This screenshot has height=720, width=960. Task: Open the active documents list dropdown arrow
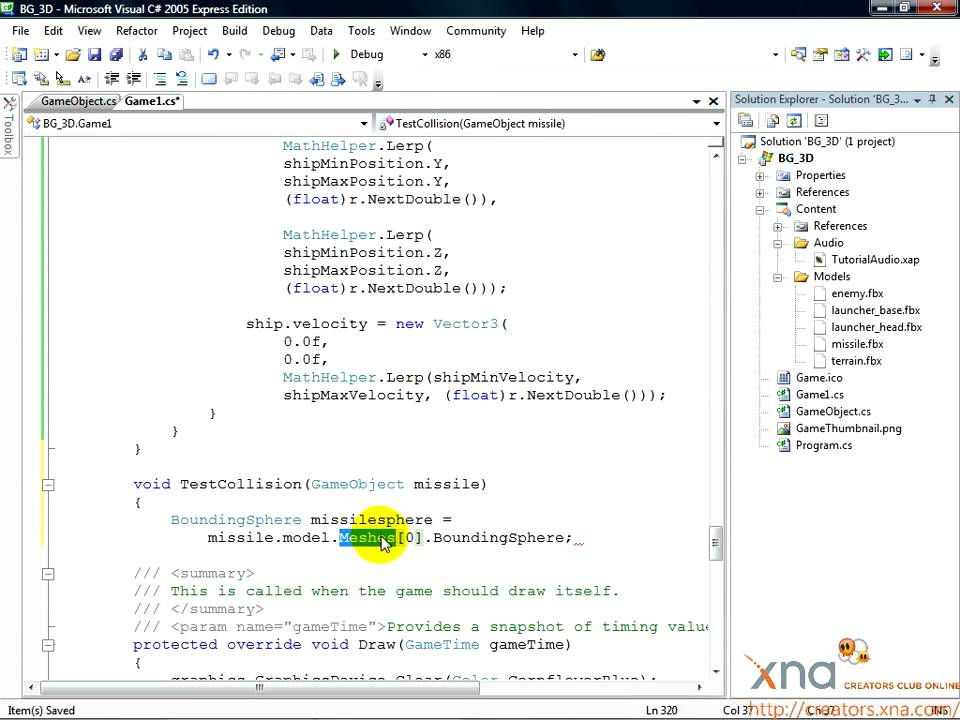click(x=696, y=102)
